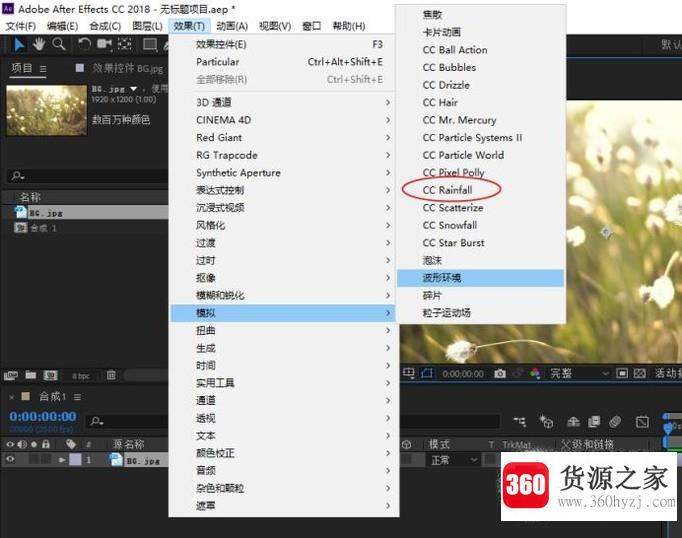The height and width of the screenshot is (538, 682).
Task: Select the 波形环境 effect entry
Action: pyautogui.click(x=480, y=277)
